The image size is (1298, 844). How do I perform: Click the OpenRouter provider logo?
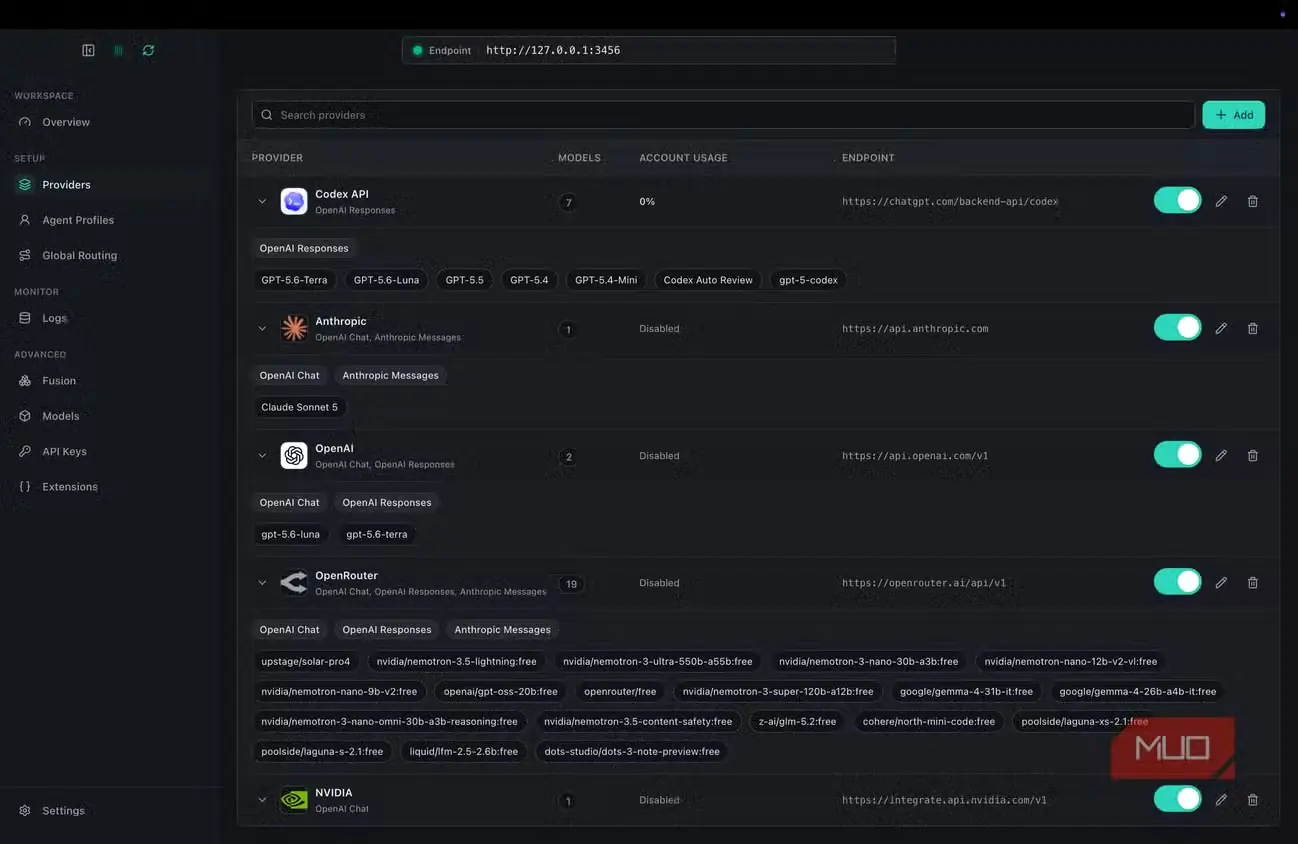coord(294,582)
